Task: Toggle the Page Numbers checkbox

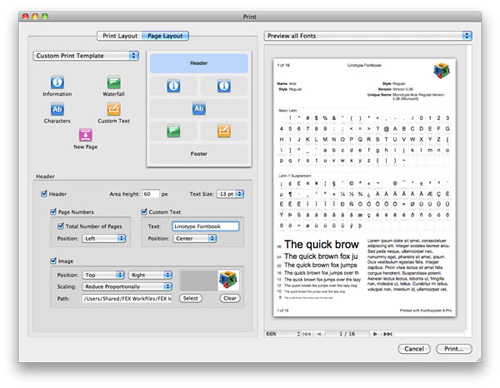Action: 53,212
